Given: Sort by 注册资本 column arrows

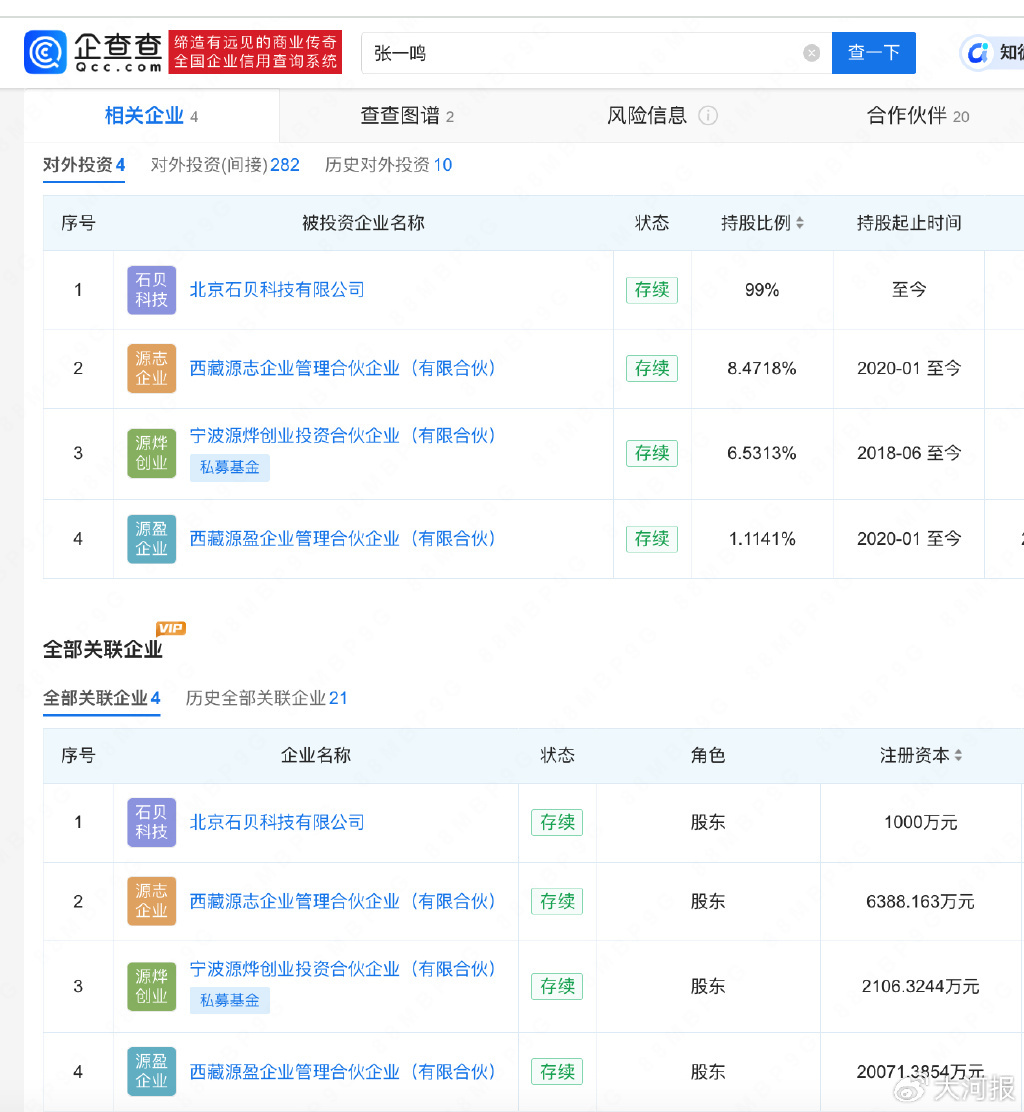Looking at the screenshot, I should click(958, 755).
